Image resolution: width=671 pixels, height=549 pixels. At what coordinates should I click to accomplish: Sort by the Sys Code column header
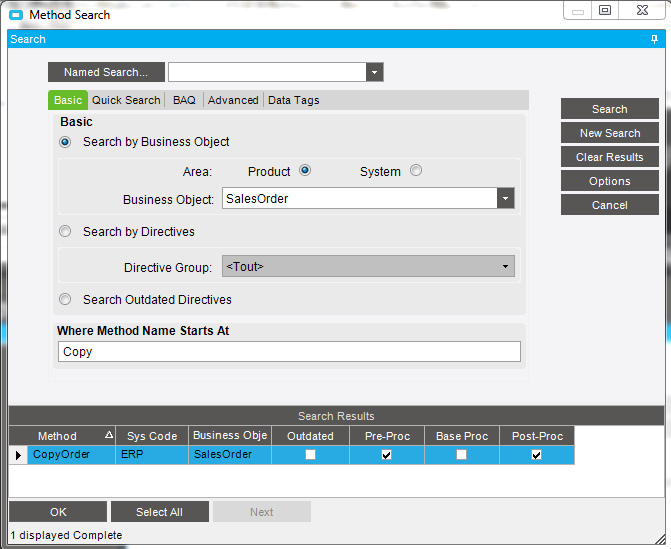point(152,436)
